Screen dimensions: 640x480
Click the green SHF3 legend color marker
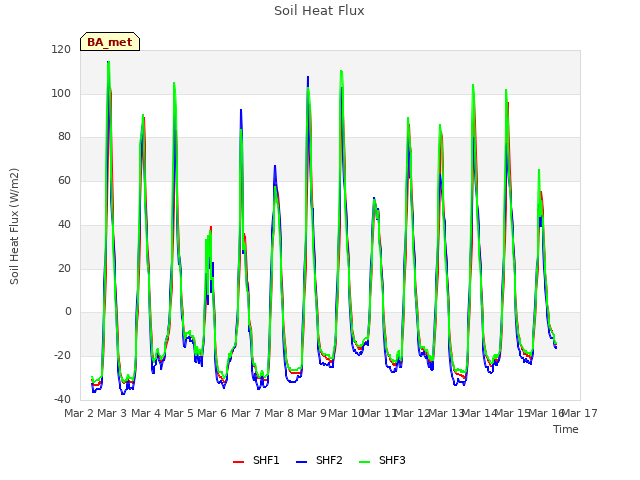coord(364,462)
